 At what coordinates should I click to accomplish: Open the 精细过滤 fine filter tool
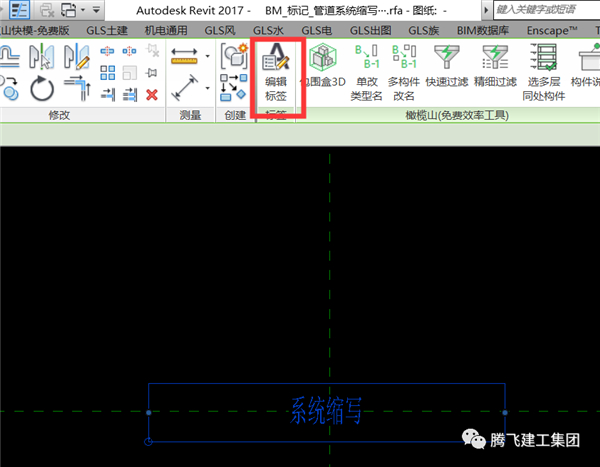click(497, 72)
